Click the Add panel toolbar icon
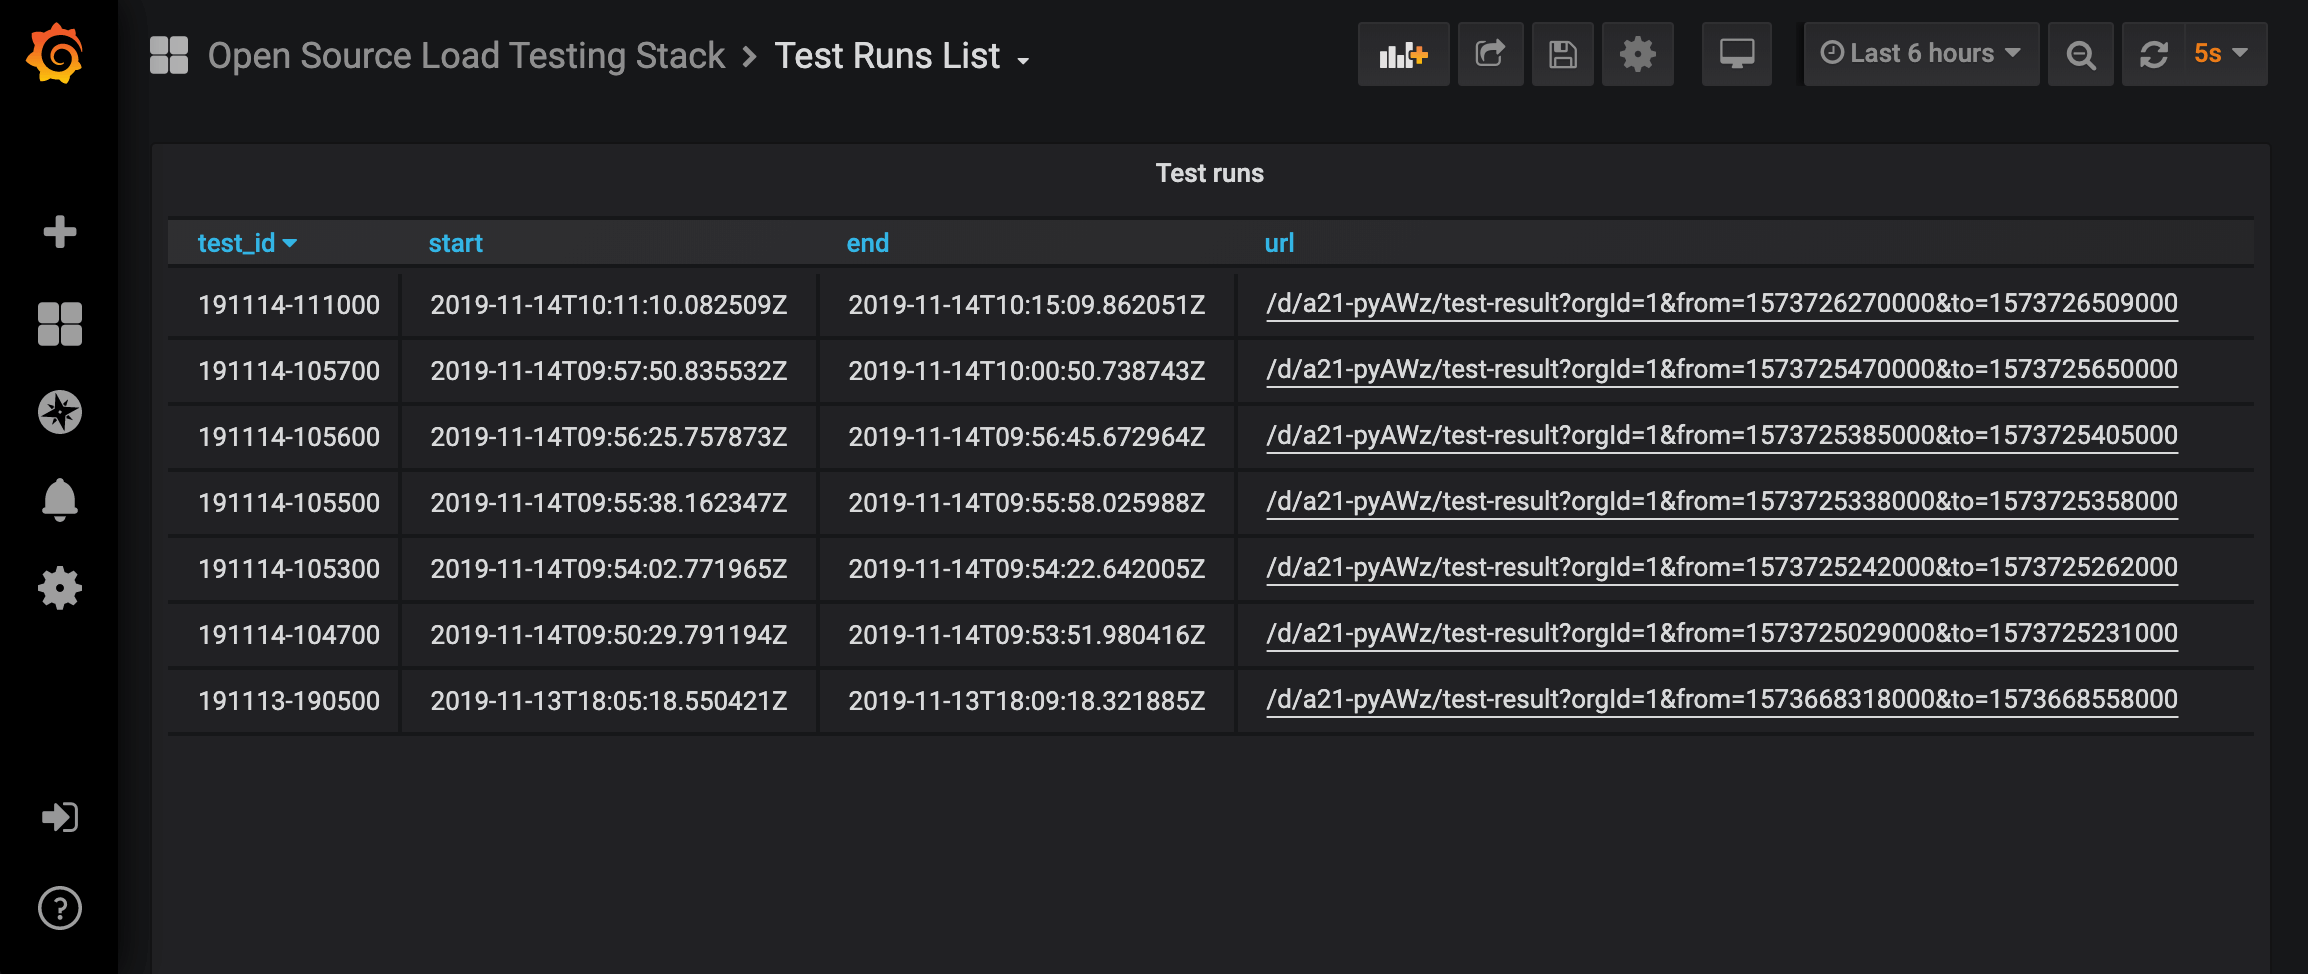2308x974 pixels. pos(1402,54)
